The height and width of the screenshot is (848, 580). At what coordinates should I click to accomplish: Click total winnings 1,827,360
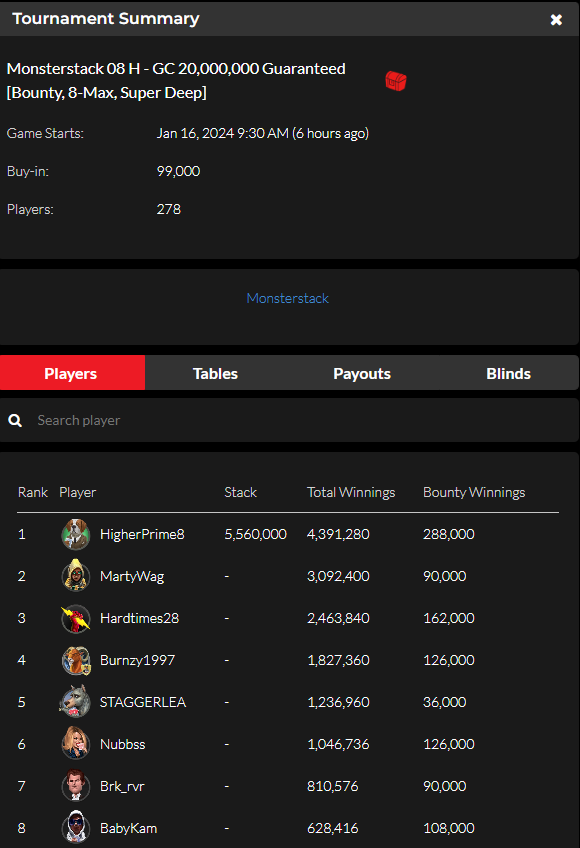pos(338,660)
